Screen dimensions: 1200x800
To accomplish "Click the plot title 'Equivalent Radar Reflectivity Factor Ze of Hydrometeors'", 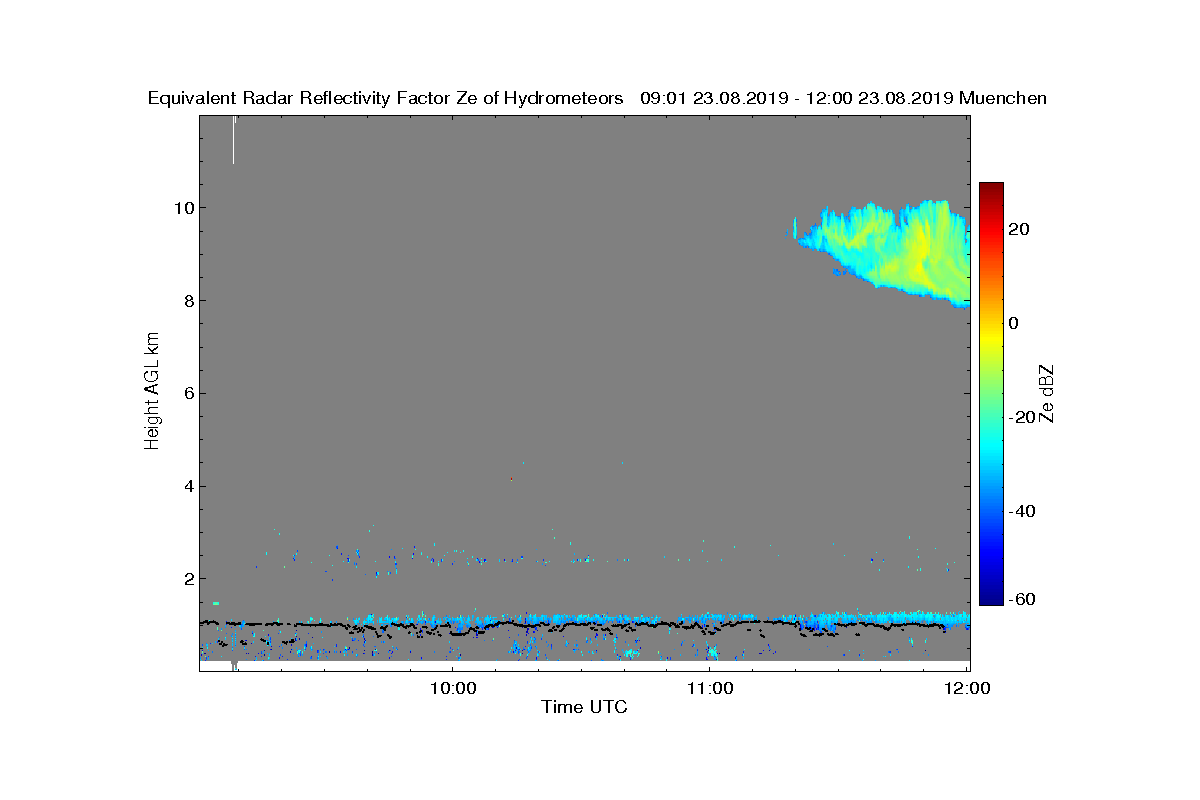I will coord(386,98).
